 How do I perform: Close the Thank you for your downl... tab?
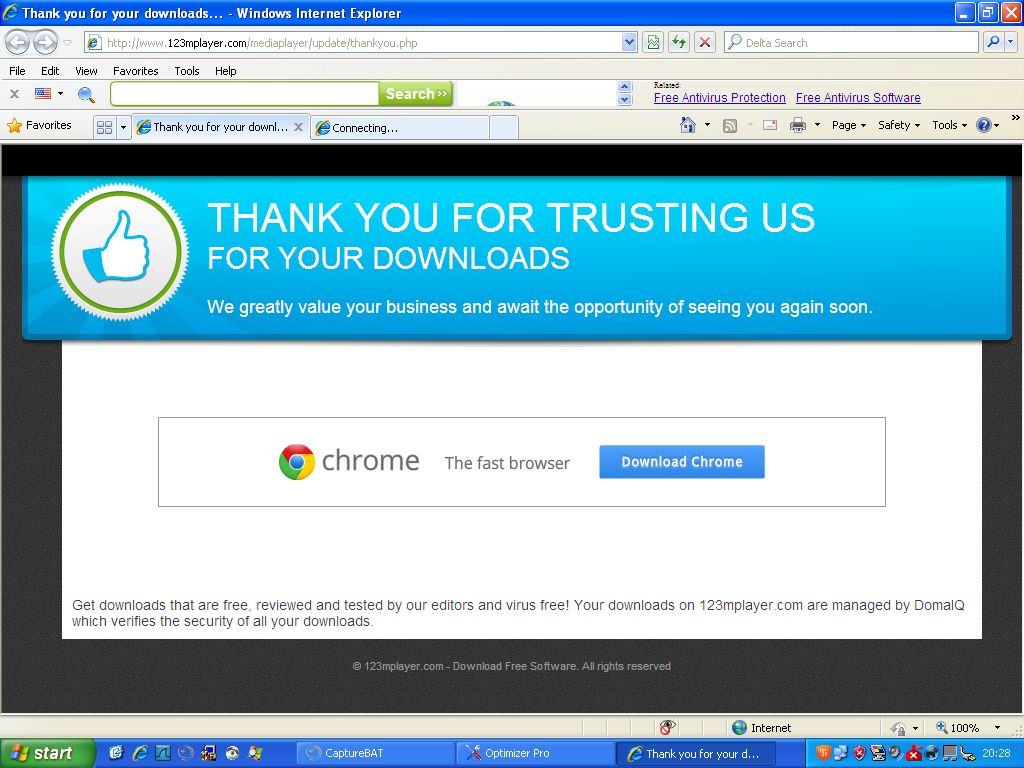(298, 127)
